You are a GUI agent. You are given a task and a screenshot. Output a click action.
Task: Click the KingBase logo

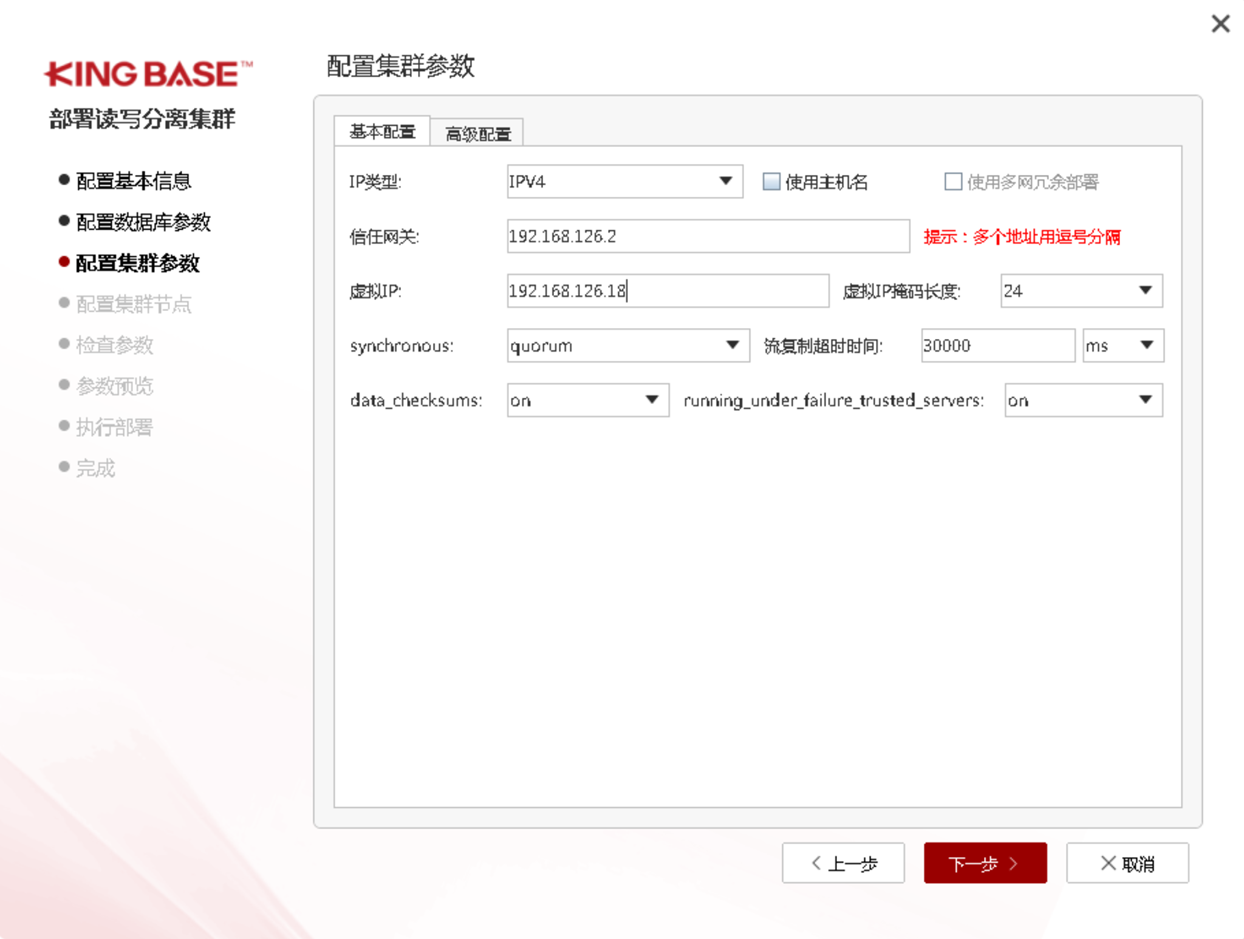coord(148,74)
